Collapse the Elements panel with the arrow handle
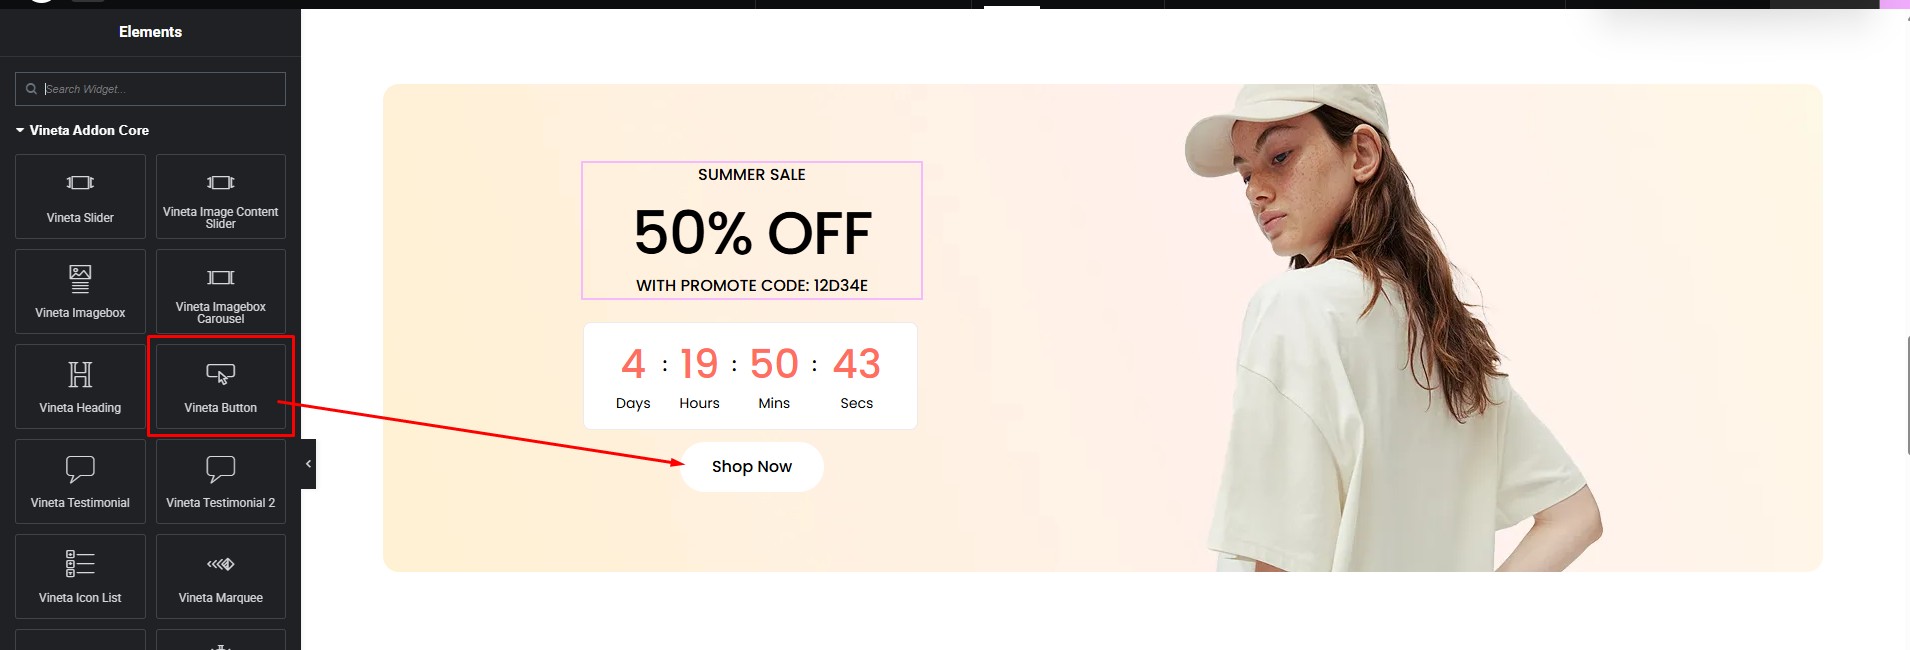The height and width of the screenshot is (650, 1910). pos(308,464)
